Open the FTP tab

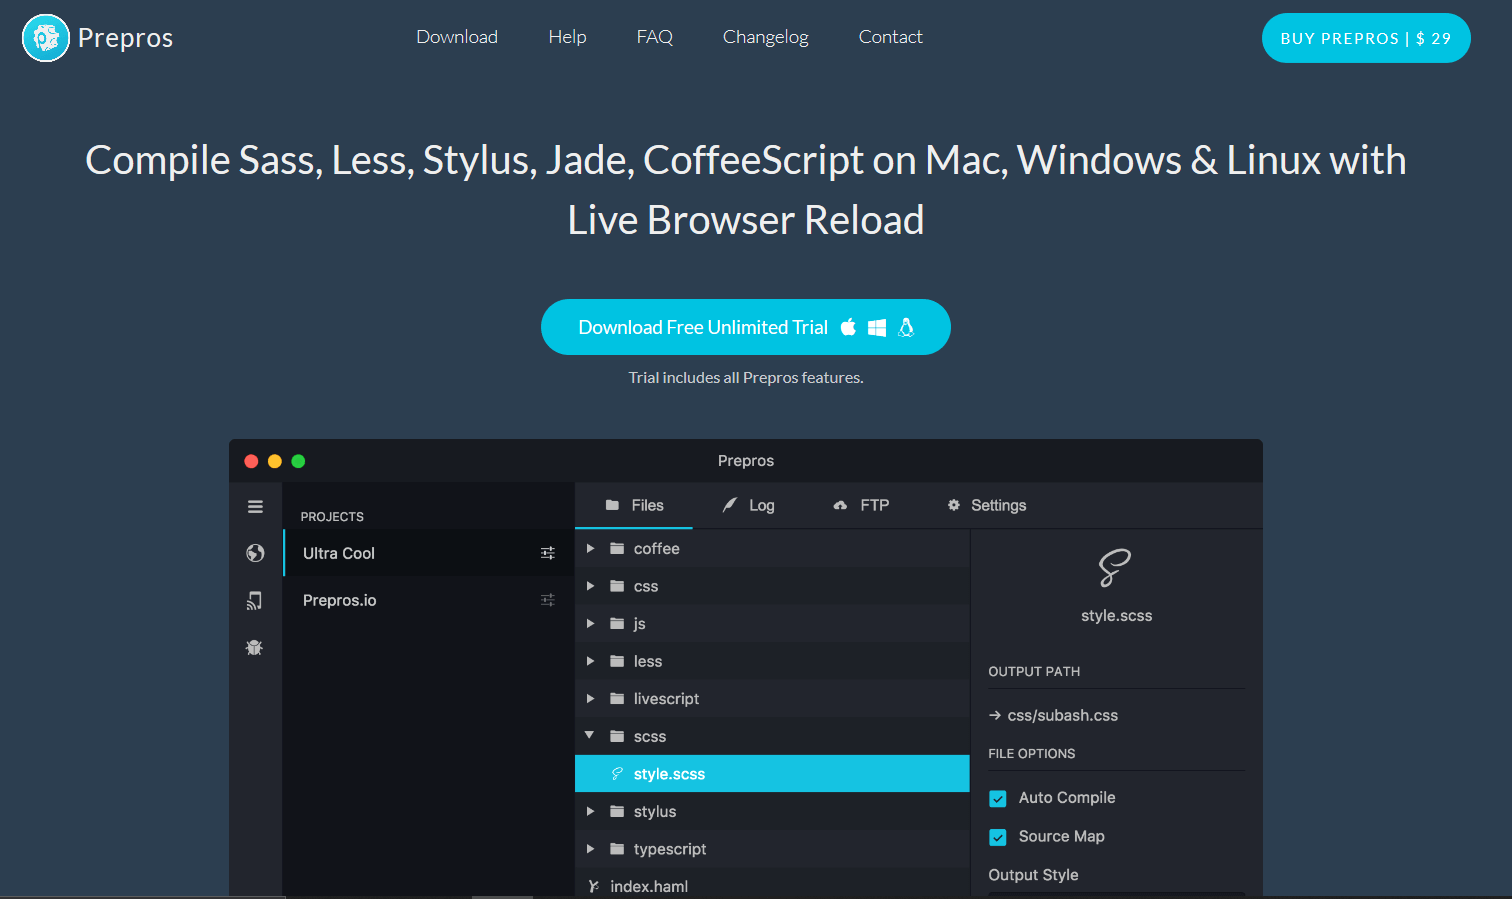862,506
